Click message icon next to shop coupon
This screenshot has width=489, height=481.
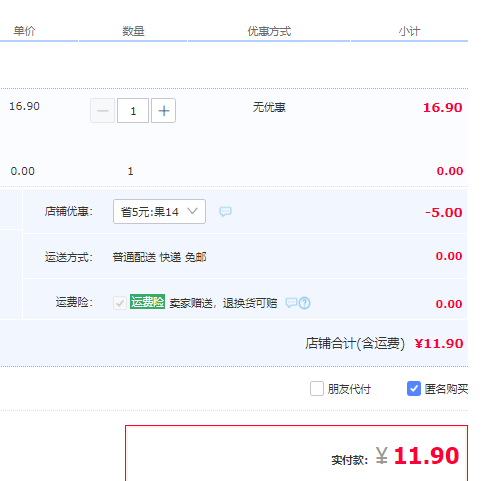pyautogui.click(x=225, y=211)
